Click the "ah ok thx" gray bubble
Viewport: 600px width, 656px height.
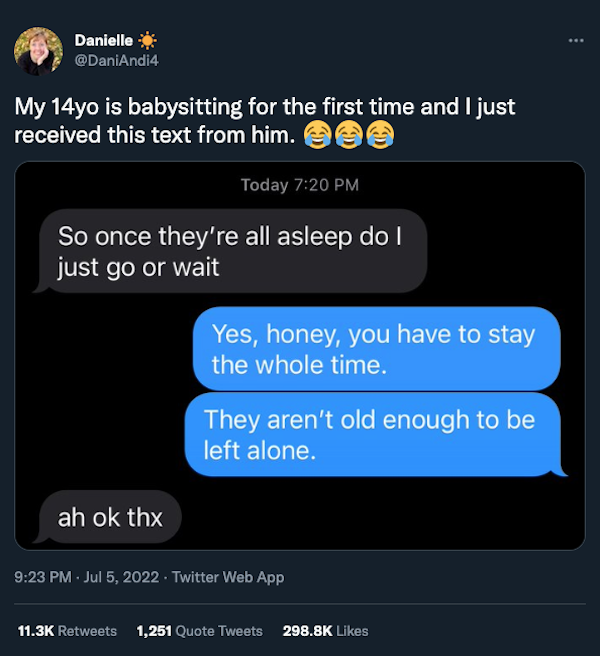pos(110,517)
